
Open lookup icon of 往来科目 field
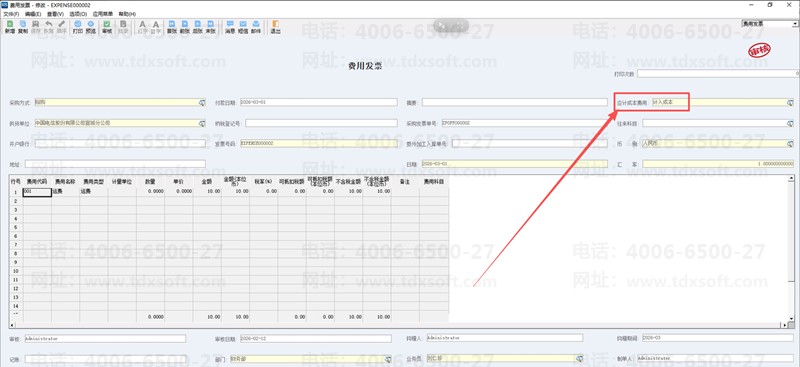click(790, 123)
